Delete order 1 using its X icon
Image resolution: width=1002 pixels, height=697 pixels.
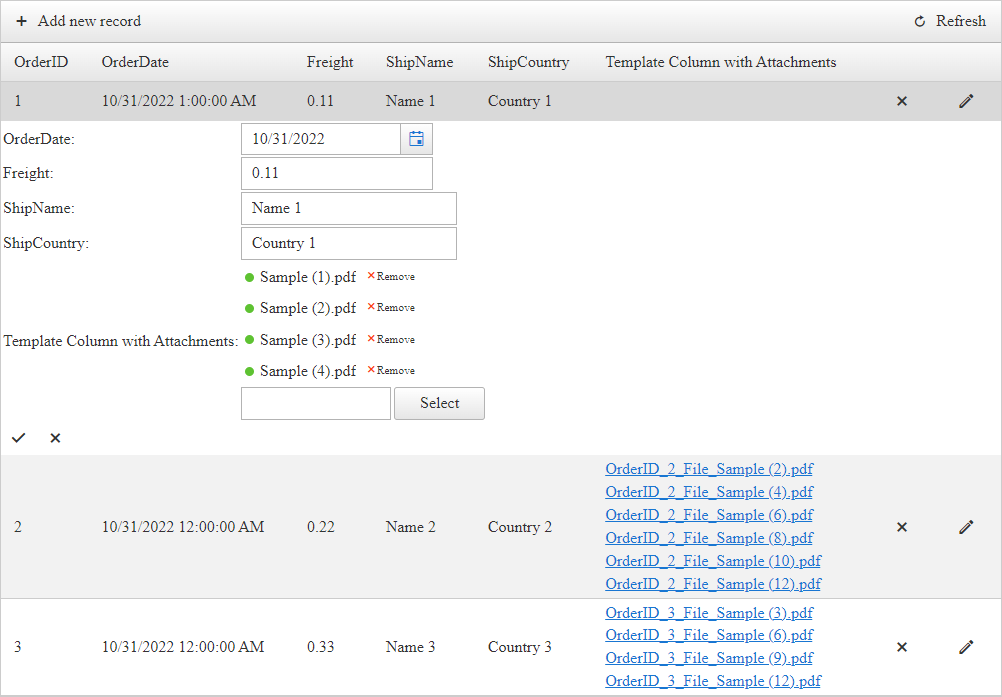902,101
